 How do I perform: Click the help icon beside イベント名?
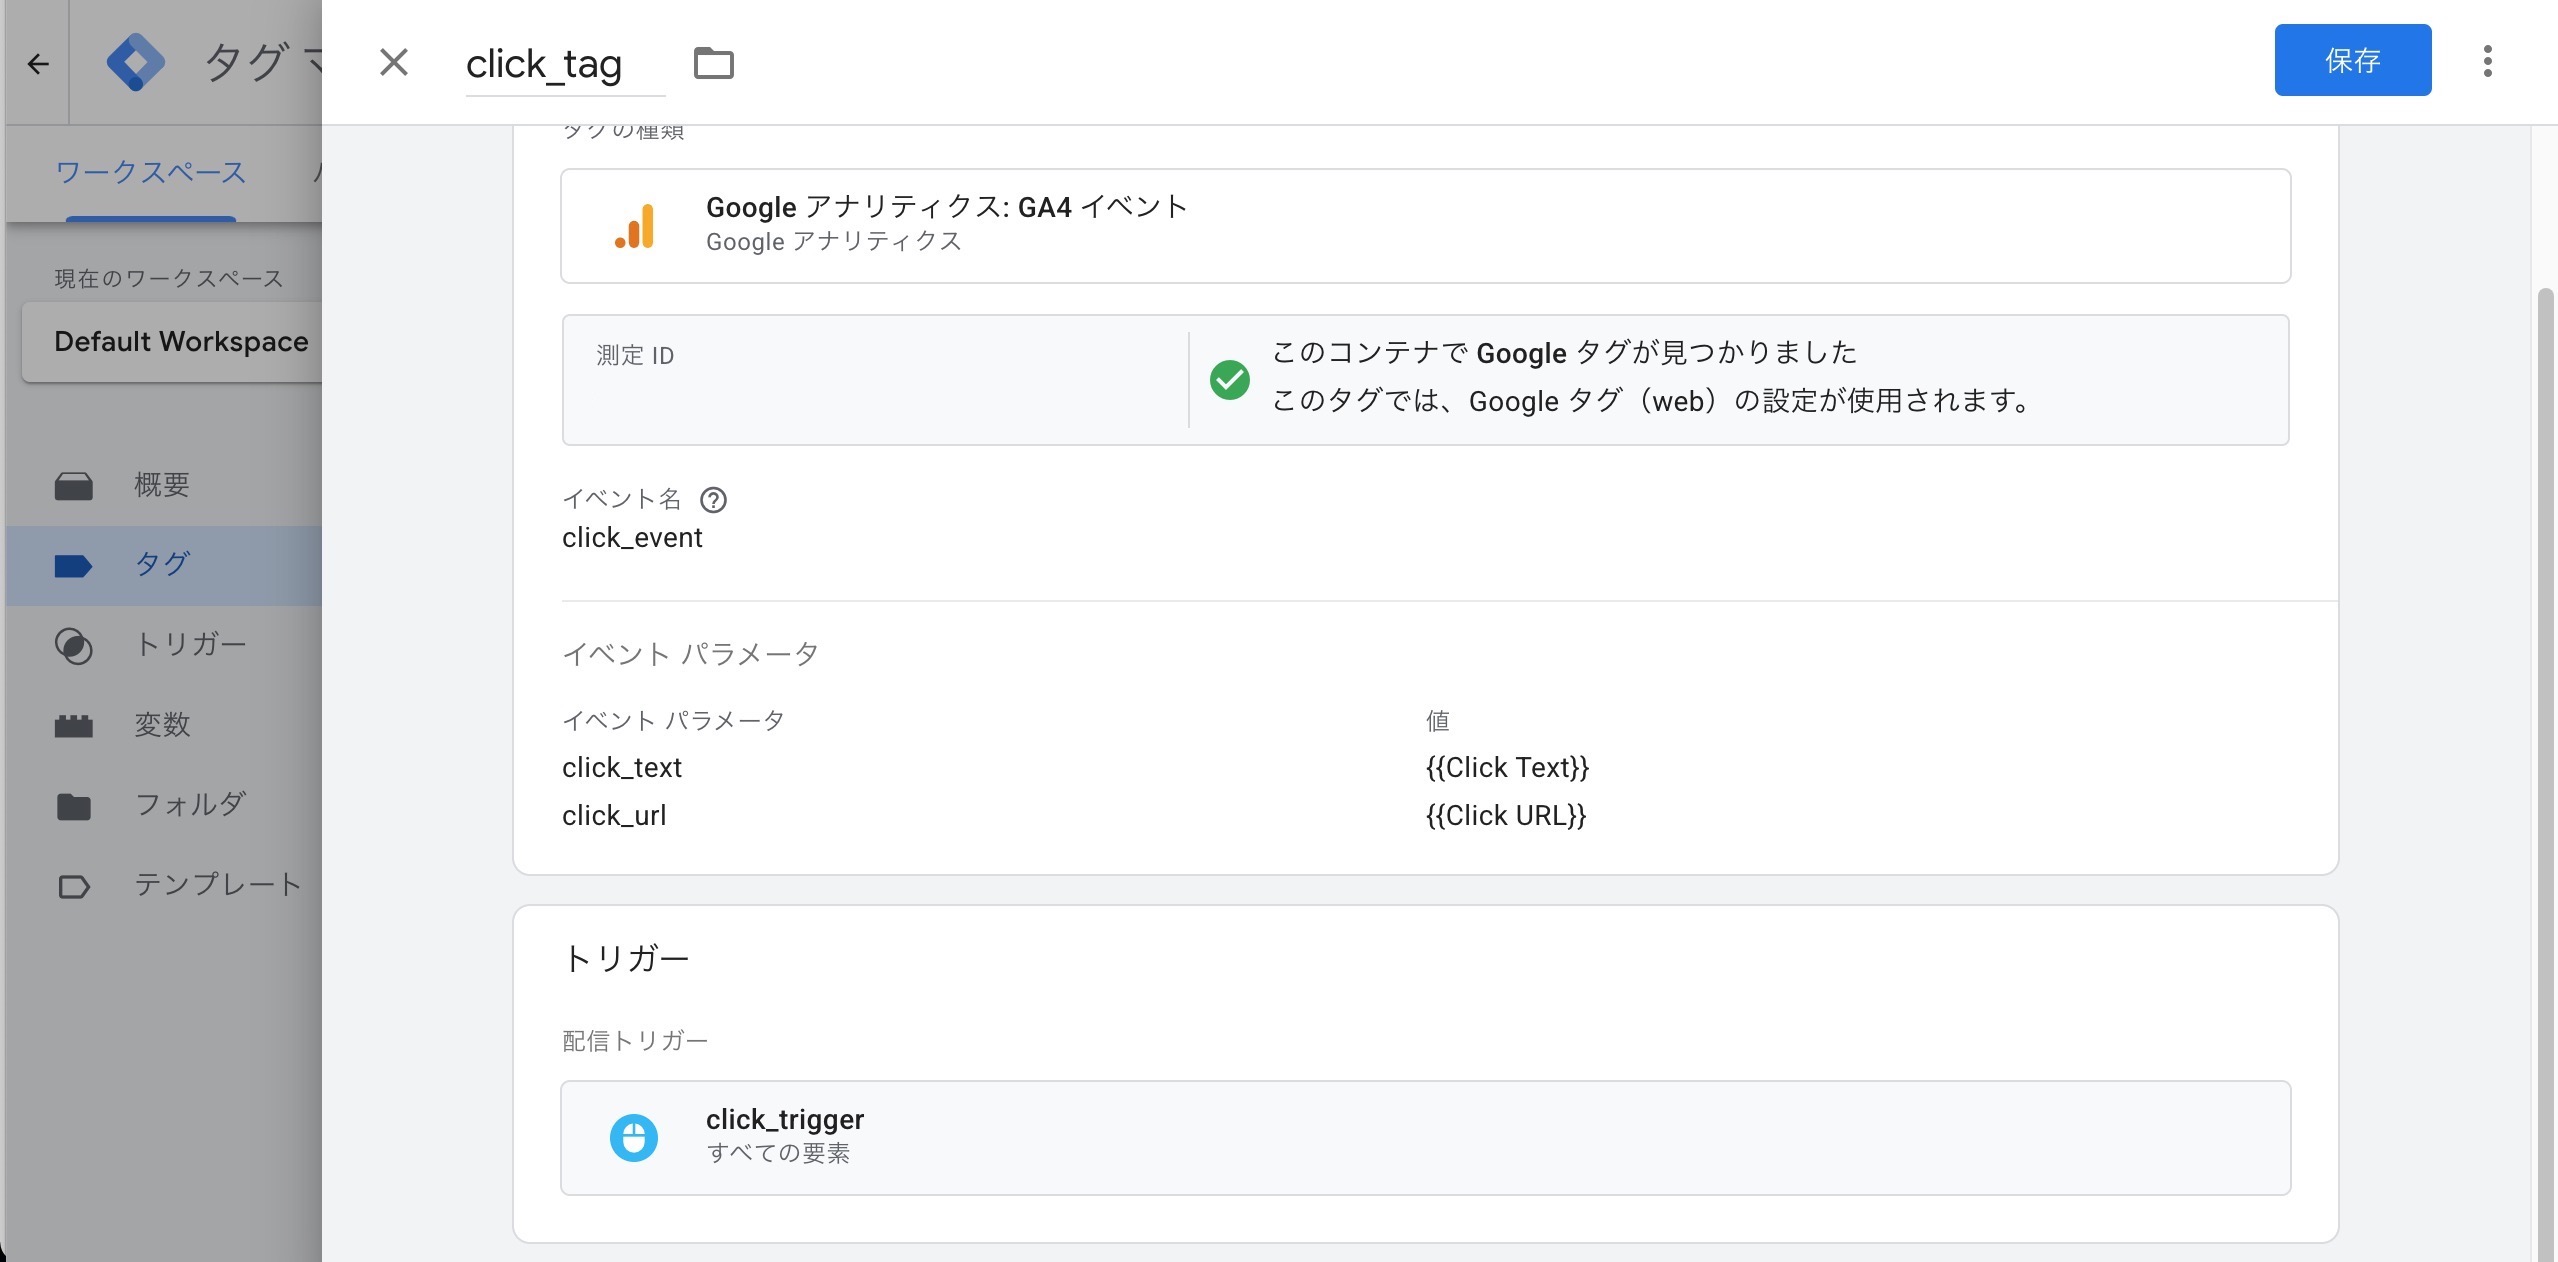(x=713, y=500)
